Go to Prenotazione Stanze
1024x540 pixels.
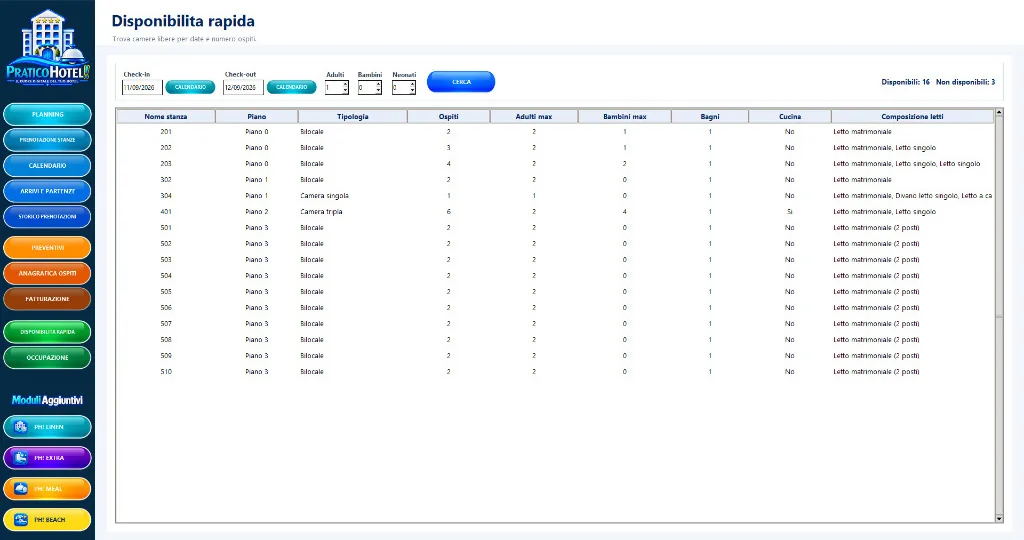[47, 140]
